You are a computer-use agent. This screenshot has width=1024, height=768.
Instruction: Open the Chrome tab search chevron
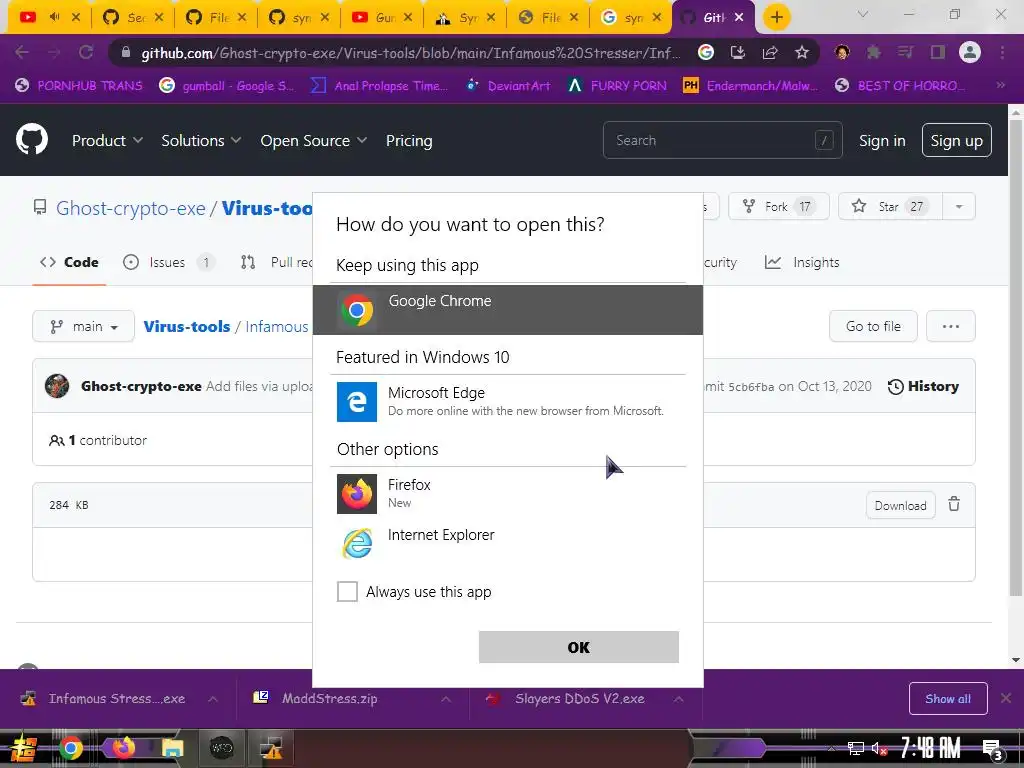click(862, 14)
